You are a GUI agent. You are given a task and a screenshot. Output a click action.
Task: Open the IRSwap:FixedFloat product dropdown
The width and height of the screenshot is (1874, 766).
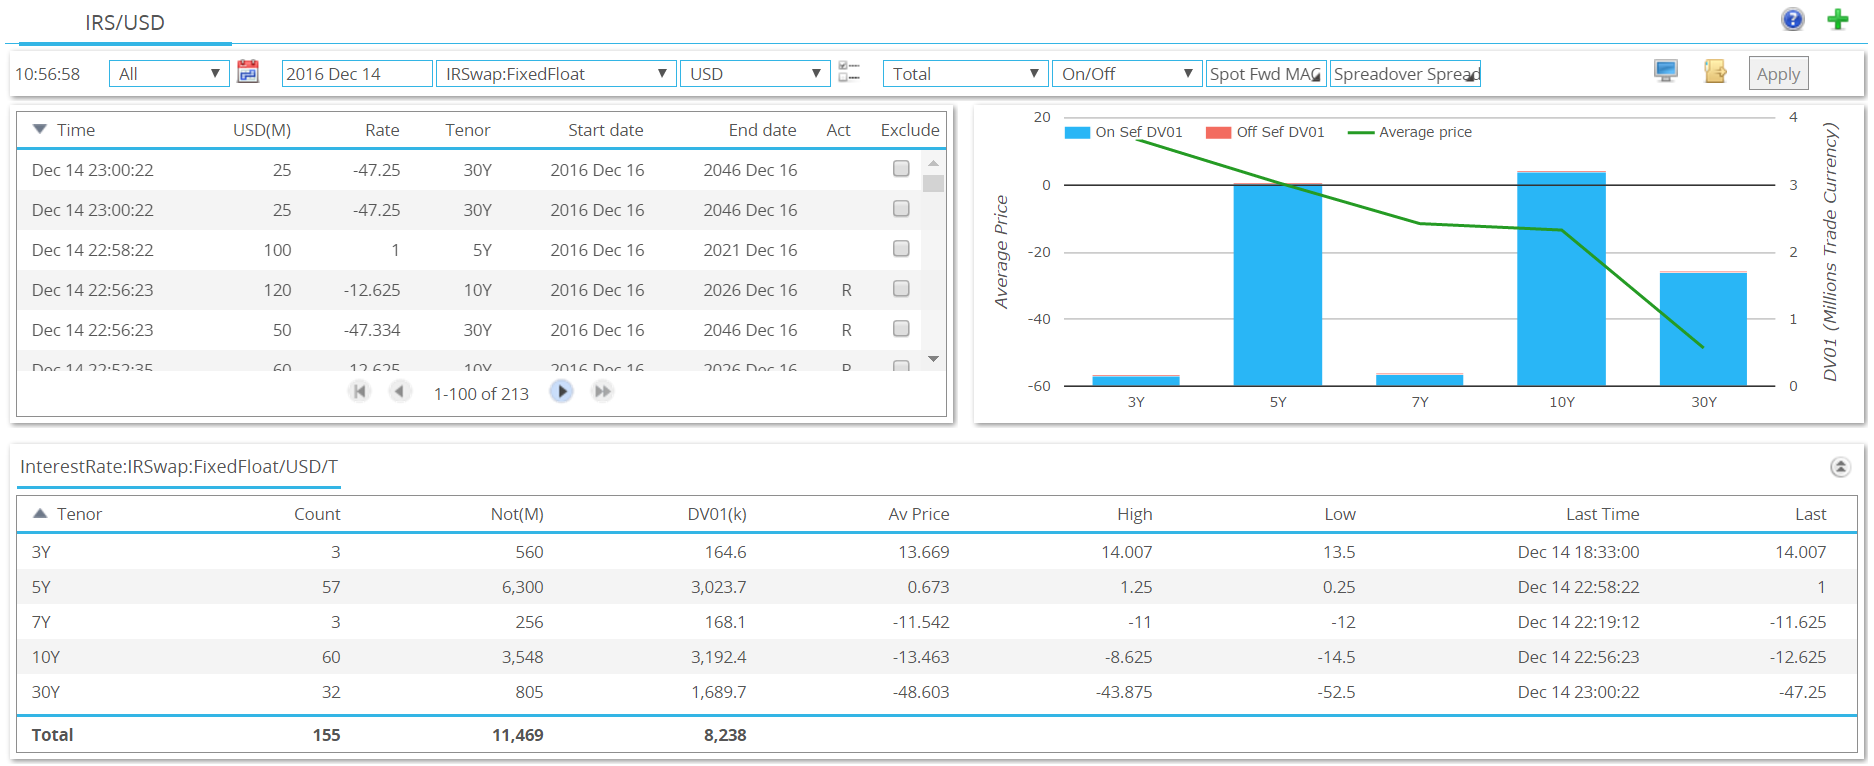pyautogui.click(x=556, y=74)
